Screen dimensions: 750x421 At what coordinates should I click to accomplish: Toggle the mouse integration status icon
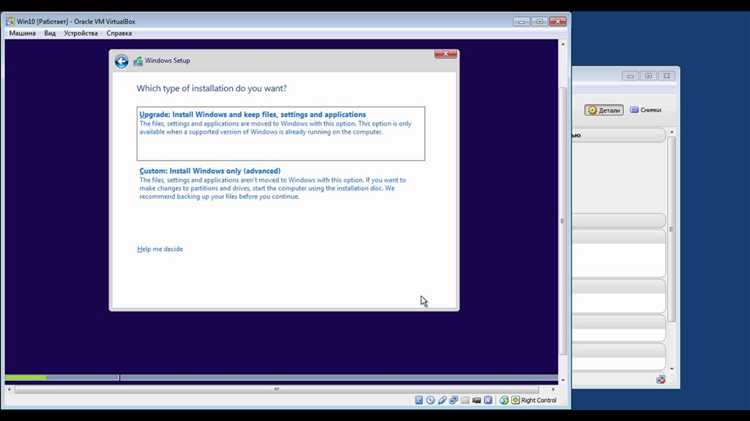tap(504, 400)
